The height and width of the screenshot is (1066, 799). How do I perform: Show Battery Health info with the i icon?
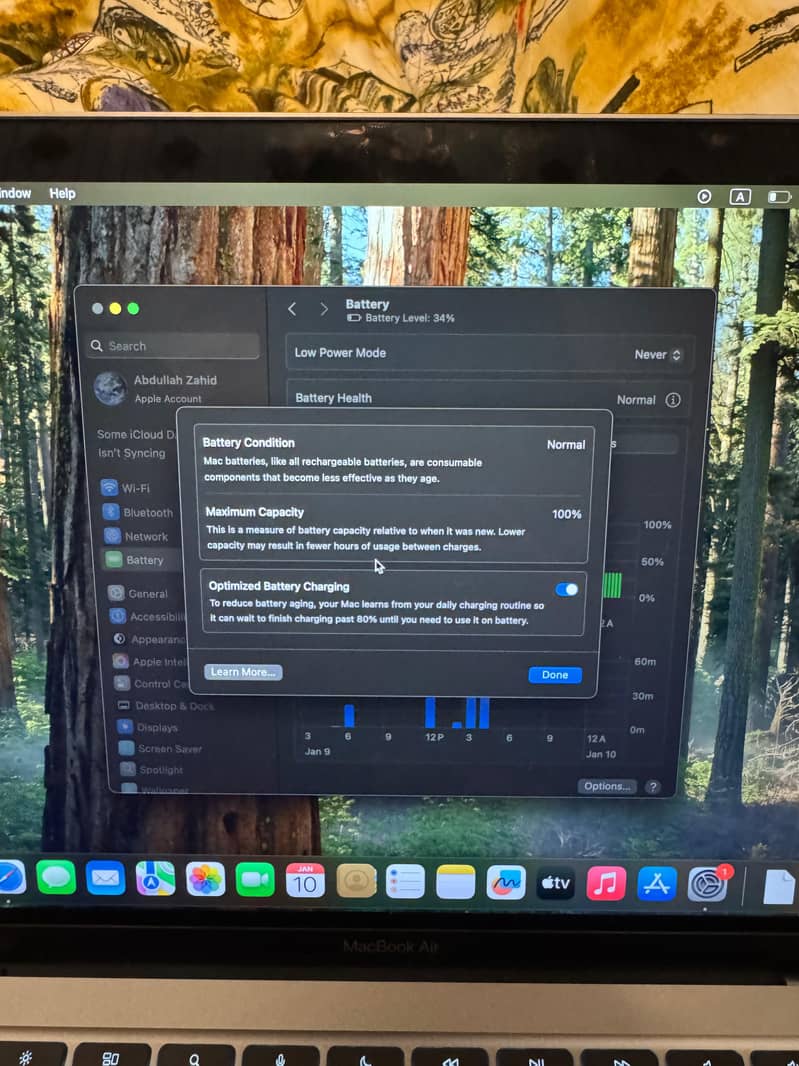673,400
